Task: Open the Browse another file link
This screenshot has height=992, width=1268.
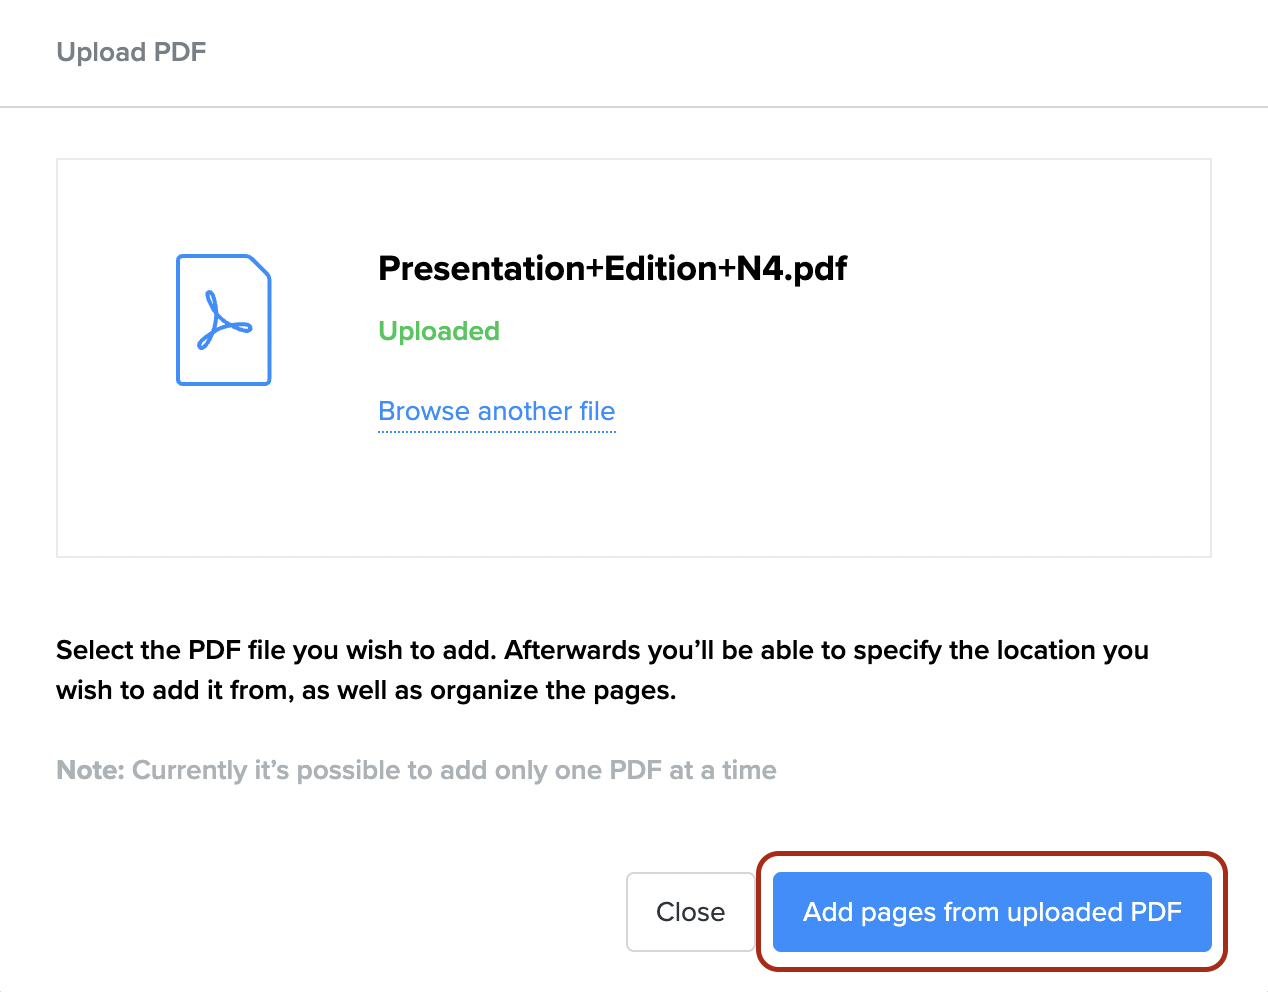Action: (496, 411)
